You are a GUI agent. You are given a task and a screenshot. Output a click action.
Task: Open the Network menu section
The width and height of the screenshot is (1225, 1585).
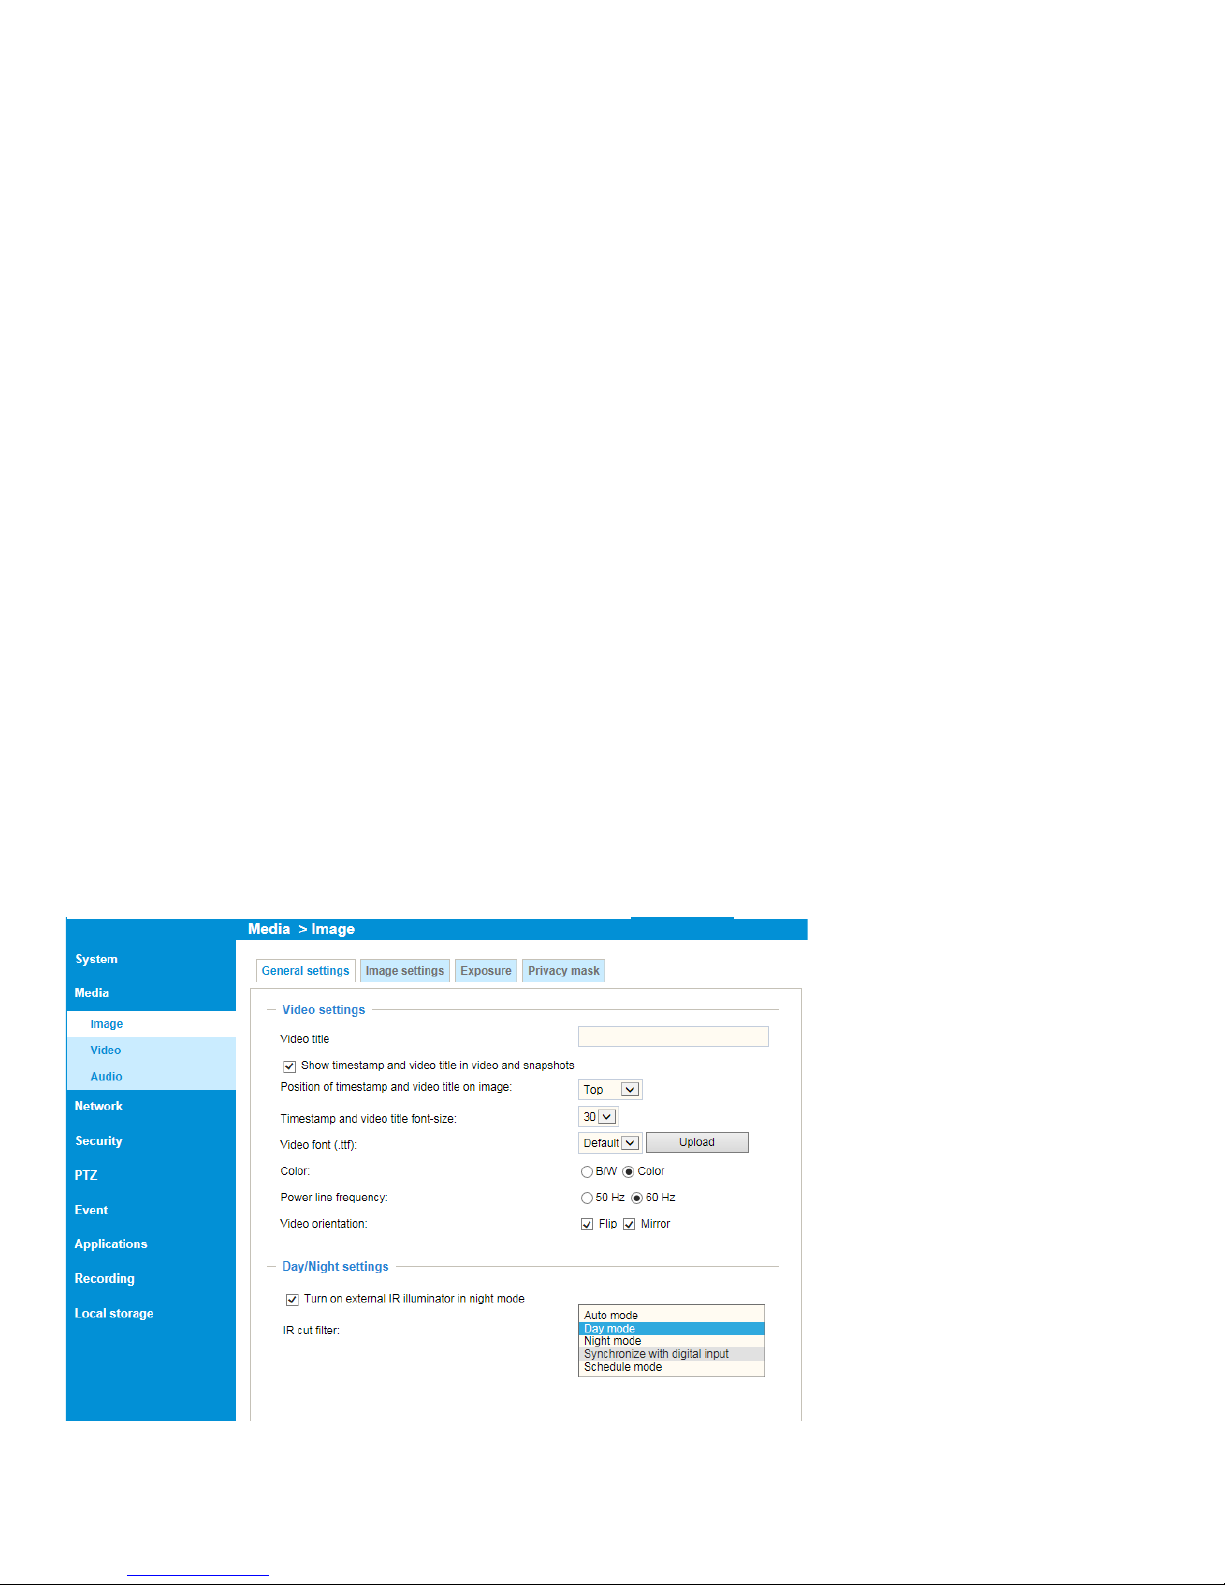99,1106
